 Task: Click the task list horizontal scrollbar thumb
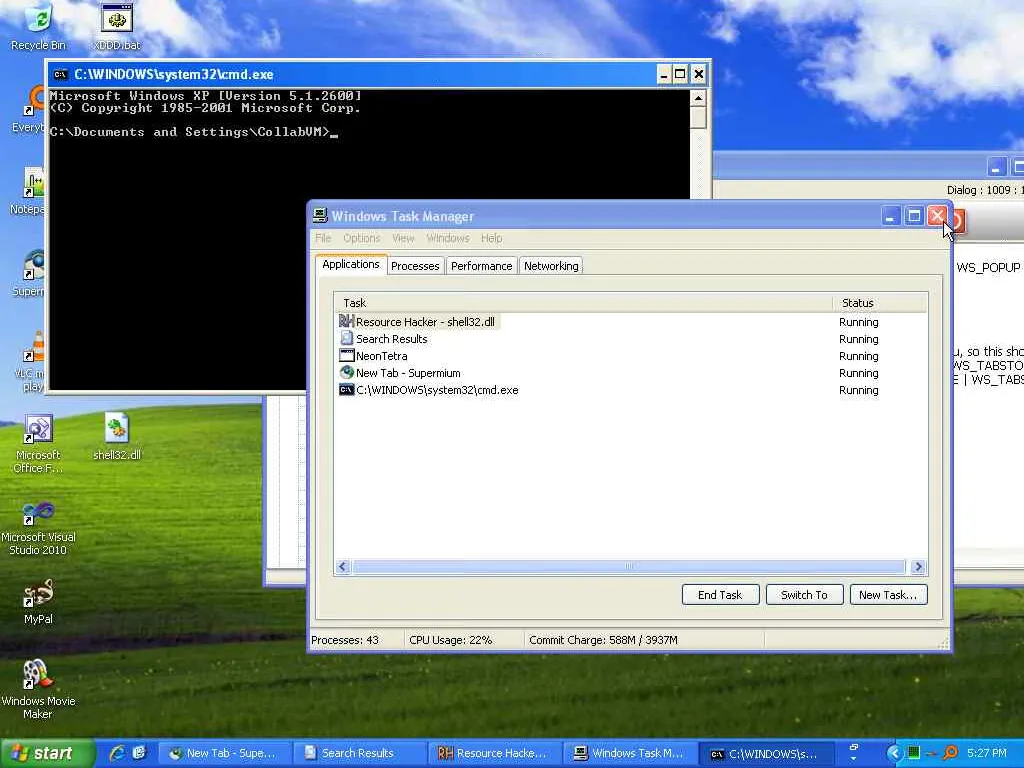pyautogui.click(x=629, y=567)
